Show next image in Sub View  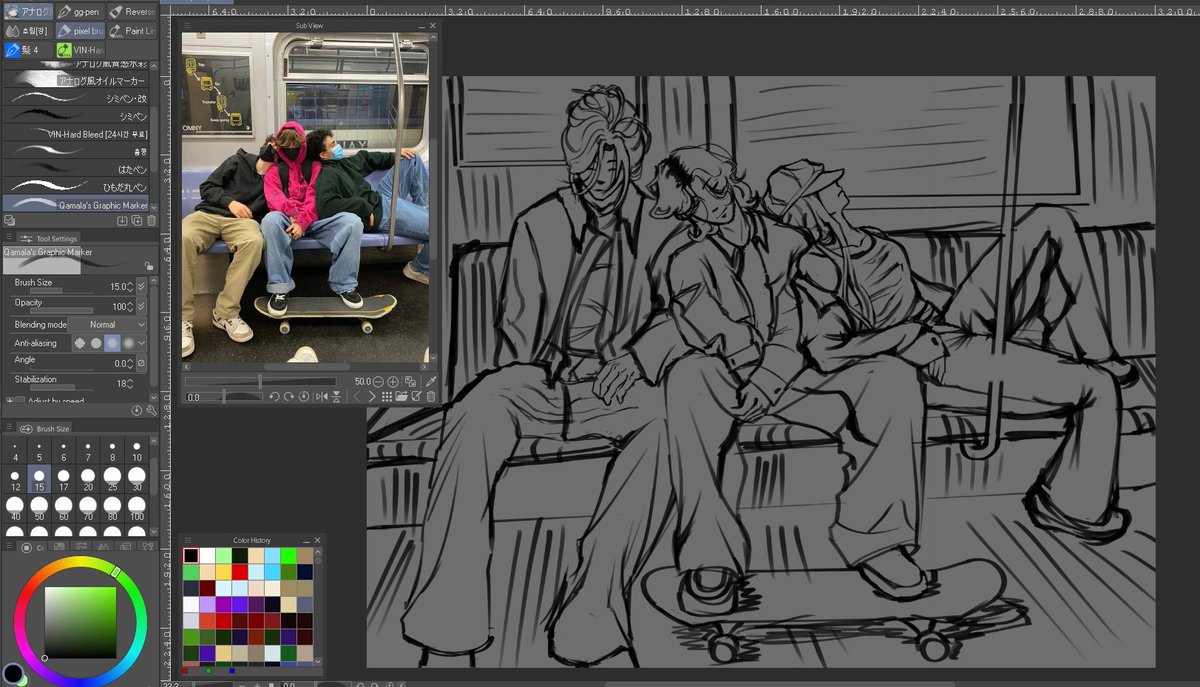tap(372, 397)
